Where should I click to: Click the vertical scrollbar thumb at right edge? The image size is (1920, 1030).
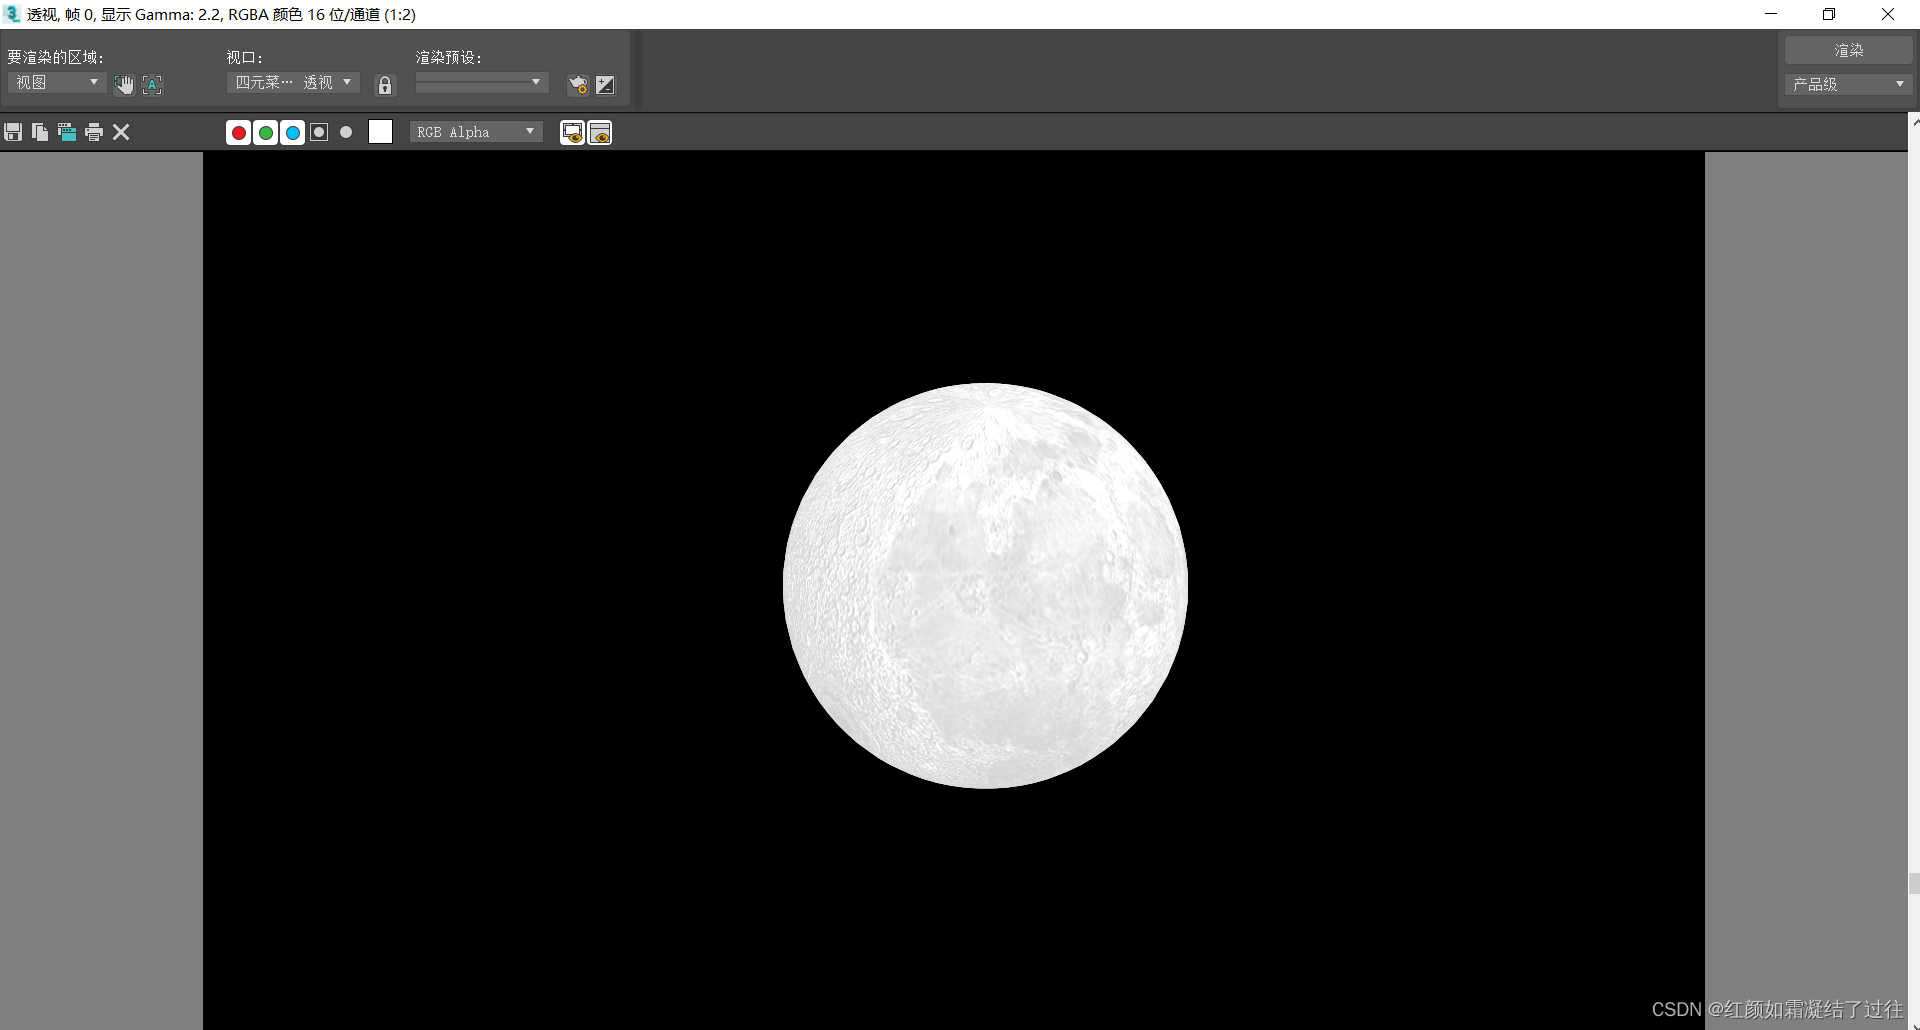(1914, 883)
